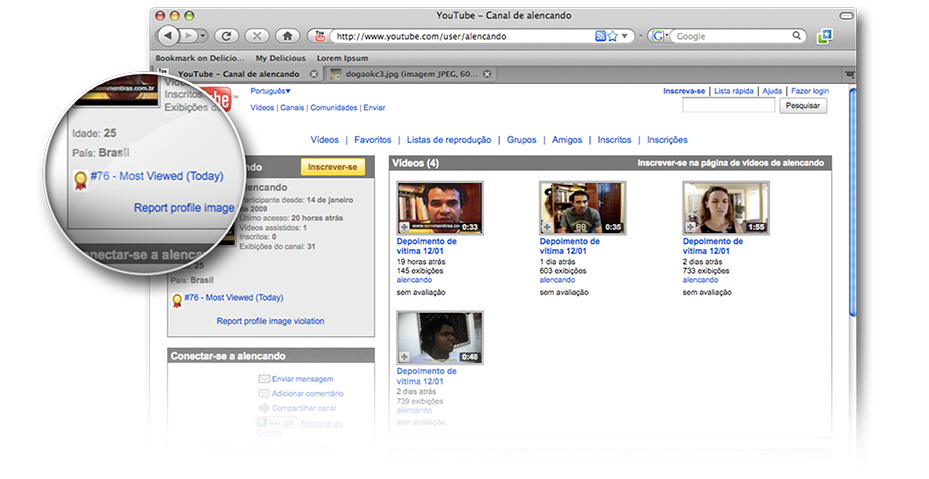The height and width of the screenshot is (479, 929).
Task: Click the yellow Inscrever-se button
Action: pyautogui.click(x=332, y=167)
